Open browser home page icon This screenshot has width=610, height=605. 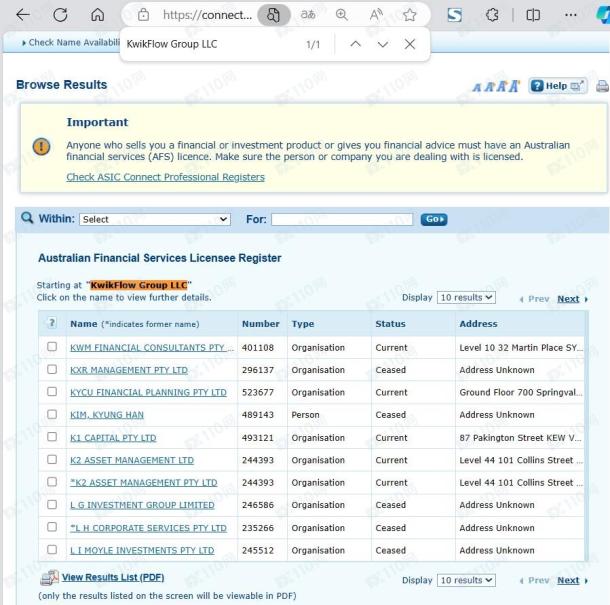(x=98, y=15)
